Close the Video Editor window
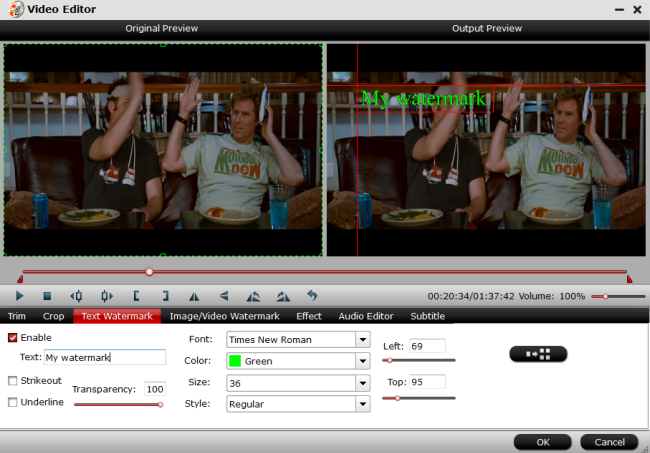Viewport: 650px width, 453px height. 638,10
